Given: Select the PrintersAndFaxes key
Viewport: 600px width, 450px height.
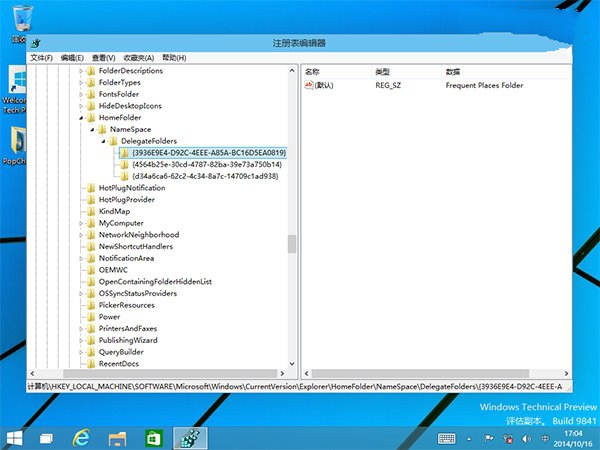Looking at the screenshot, I should [x=128, y=329].
